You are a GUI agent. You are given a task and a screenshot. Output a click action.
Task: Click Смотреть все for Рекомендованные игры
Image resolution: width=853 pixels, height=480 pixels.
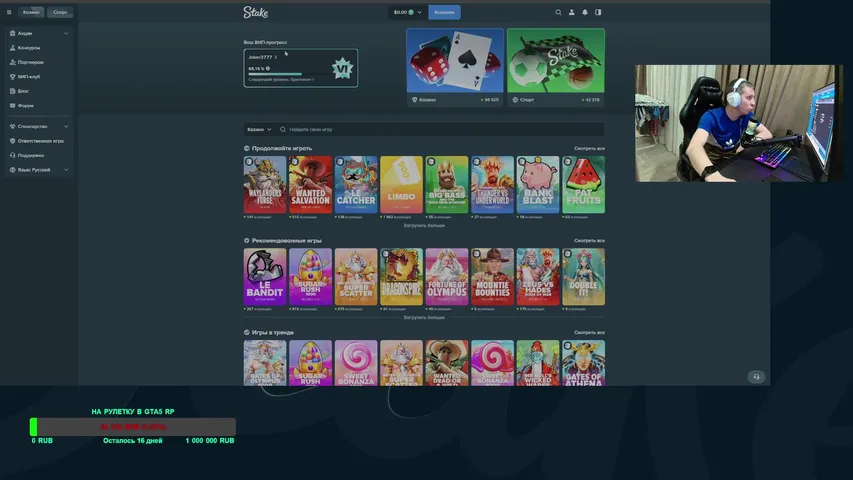coord(589,240)
